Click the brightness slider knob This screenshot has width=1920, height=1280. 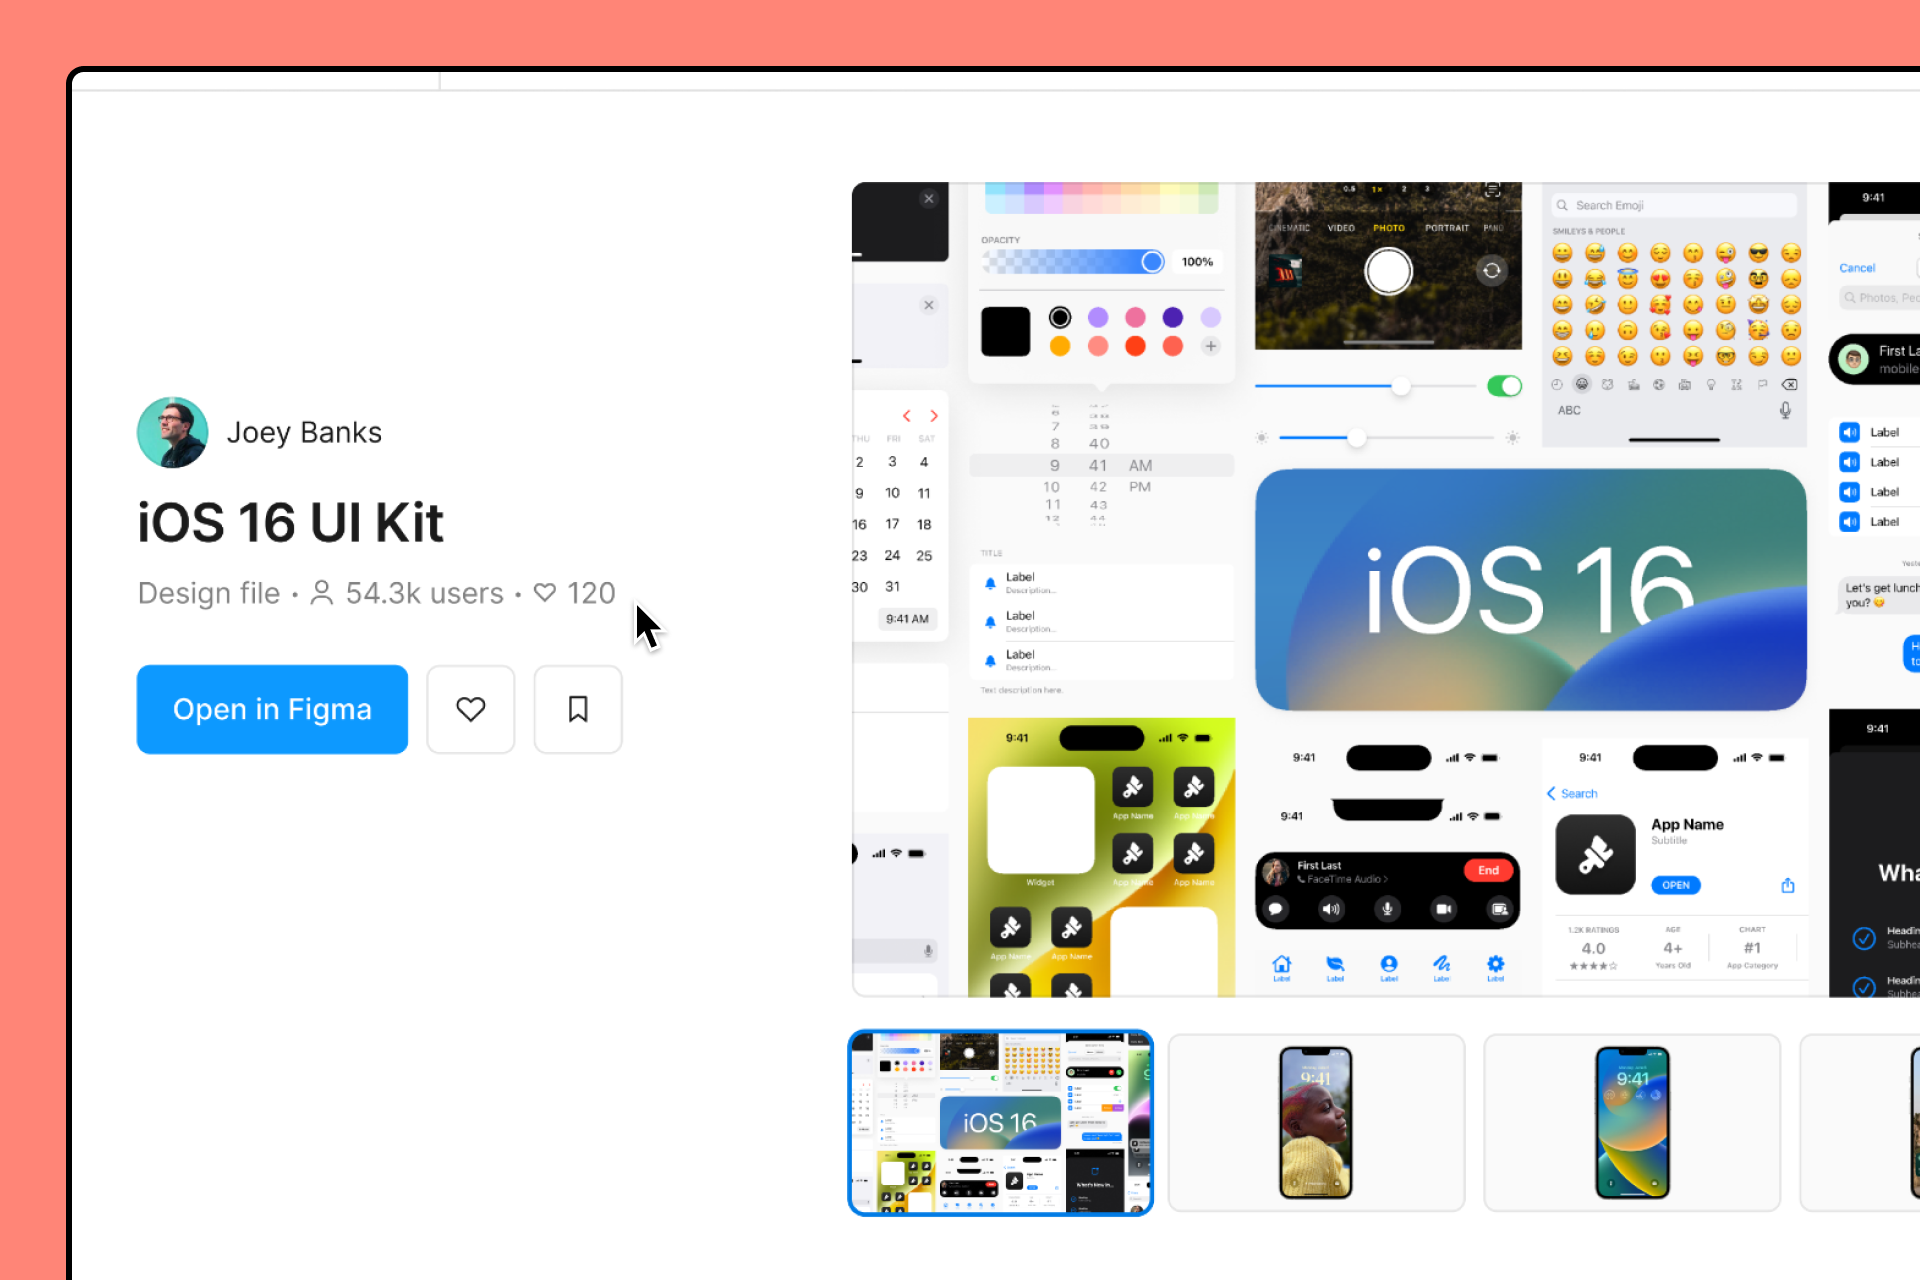[1356, 437]
